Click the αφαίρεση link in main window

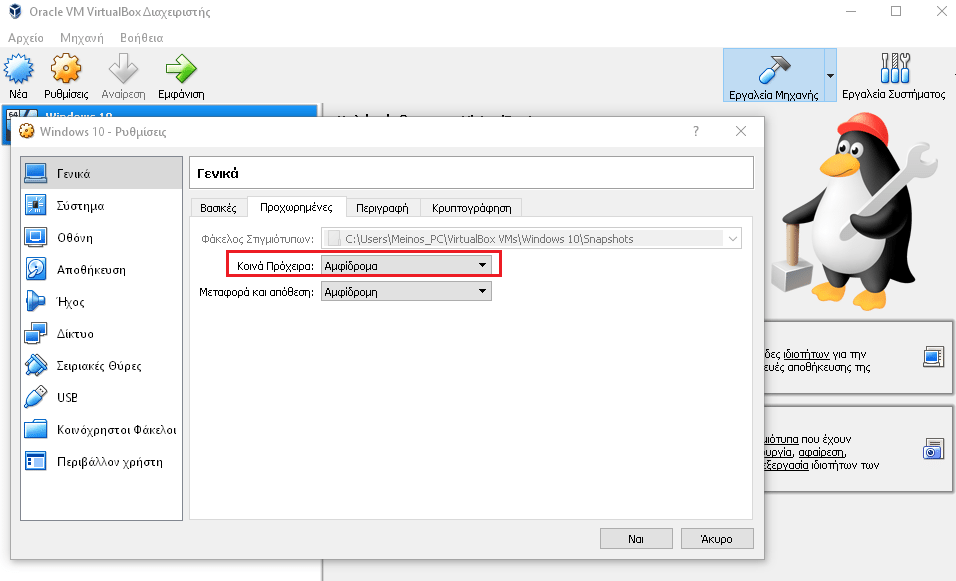point(821,452)
